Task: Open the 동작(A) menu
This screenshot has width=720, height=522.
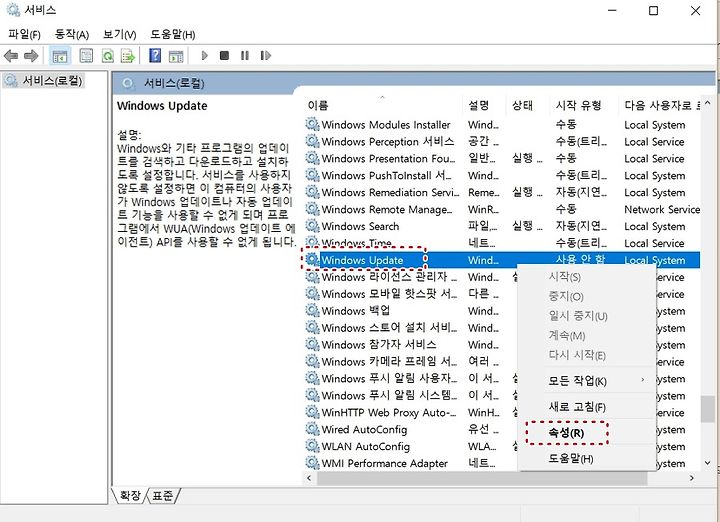Action: [72, 34]
